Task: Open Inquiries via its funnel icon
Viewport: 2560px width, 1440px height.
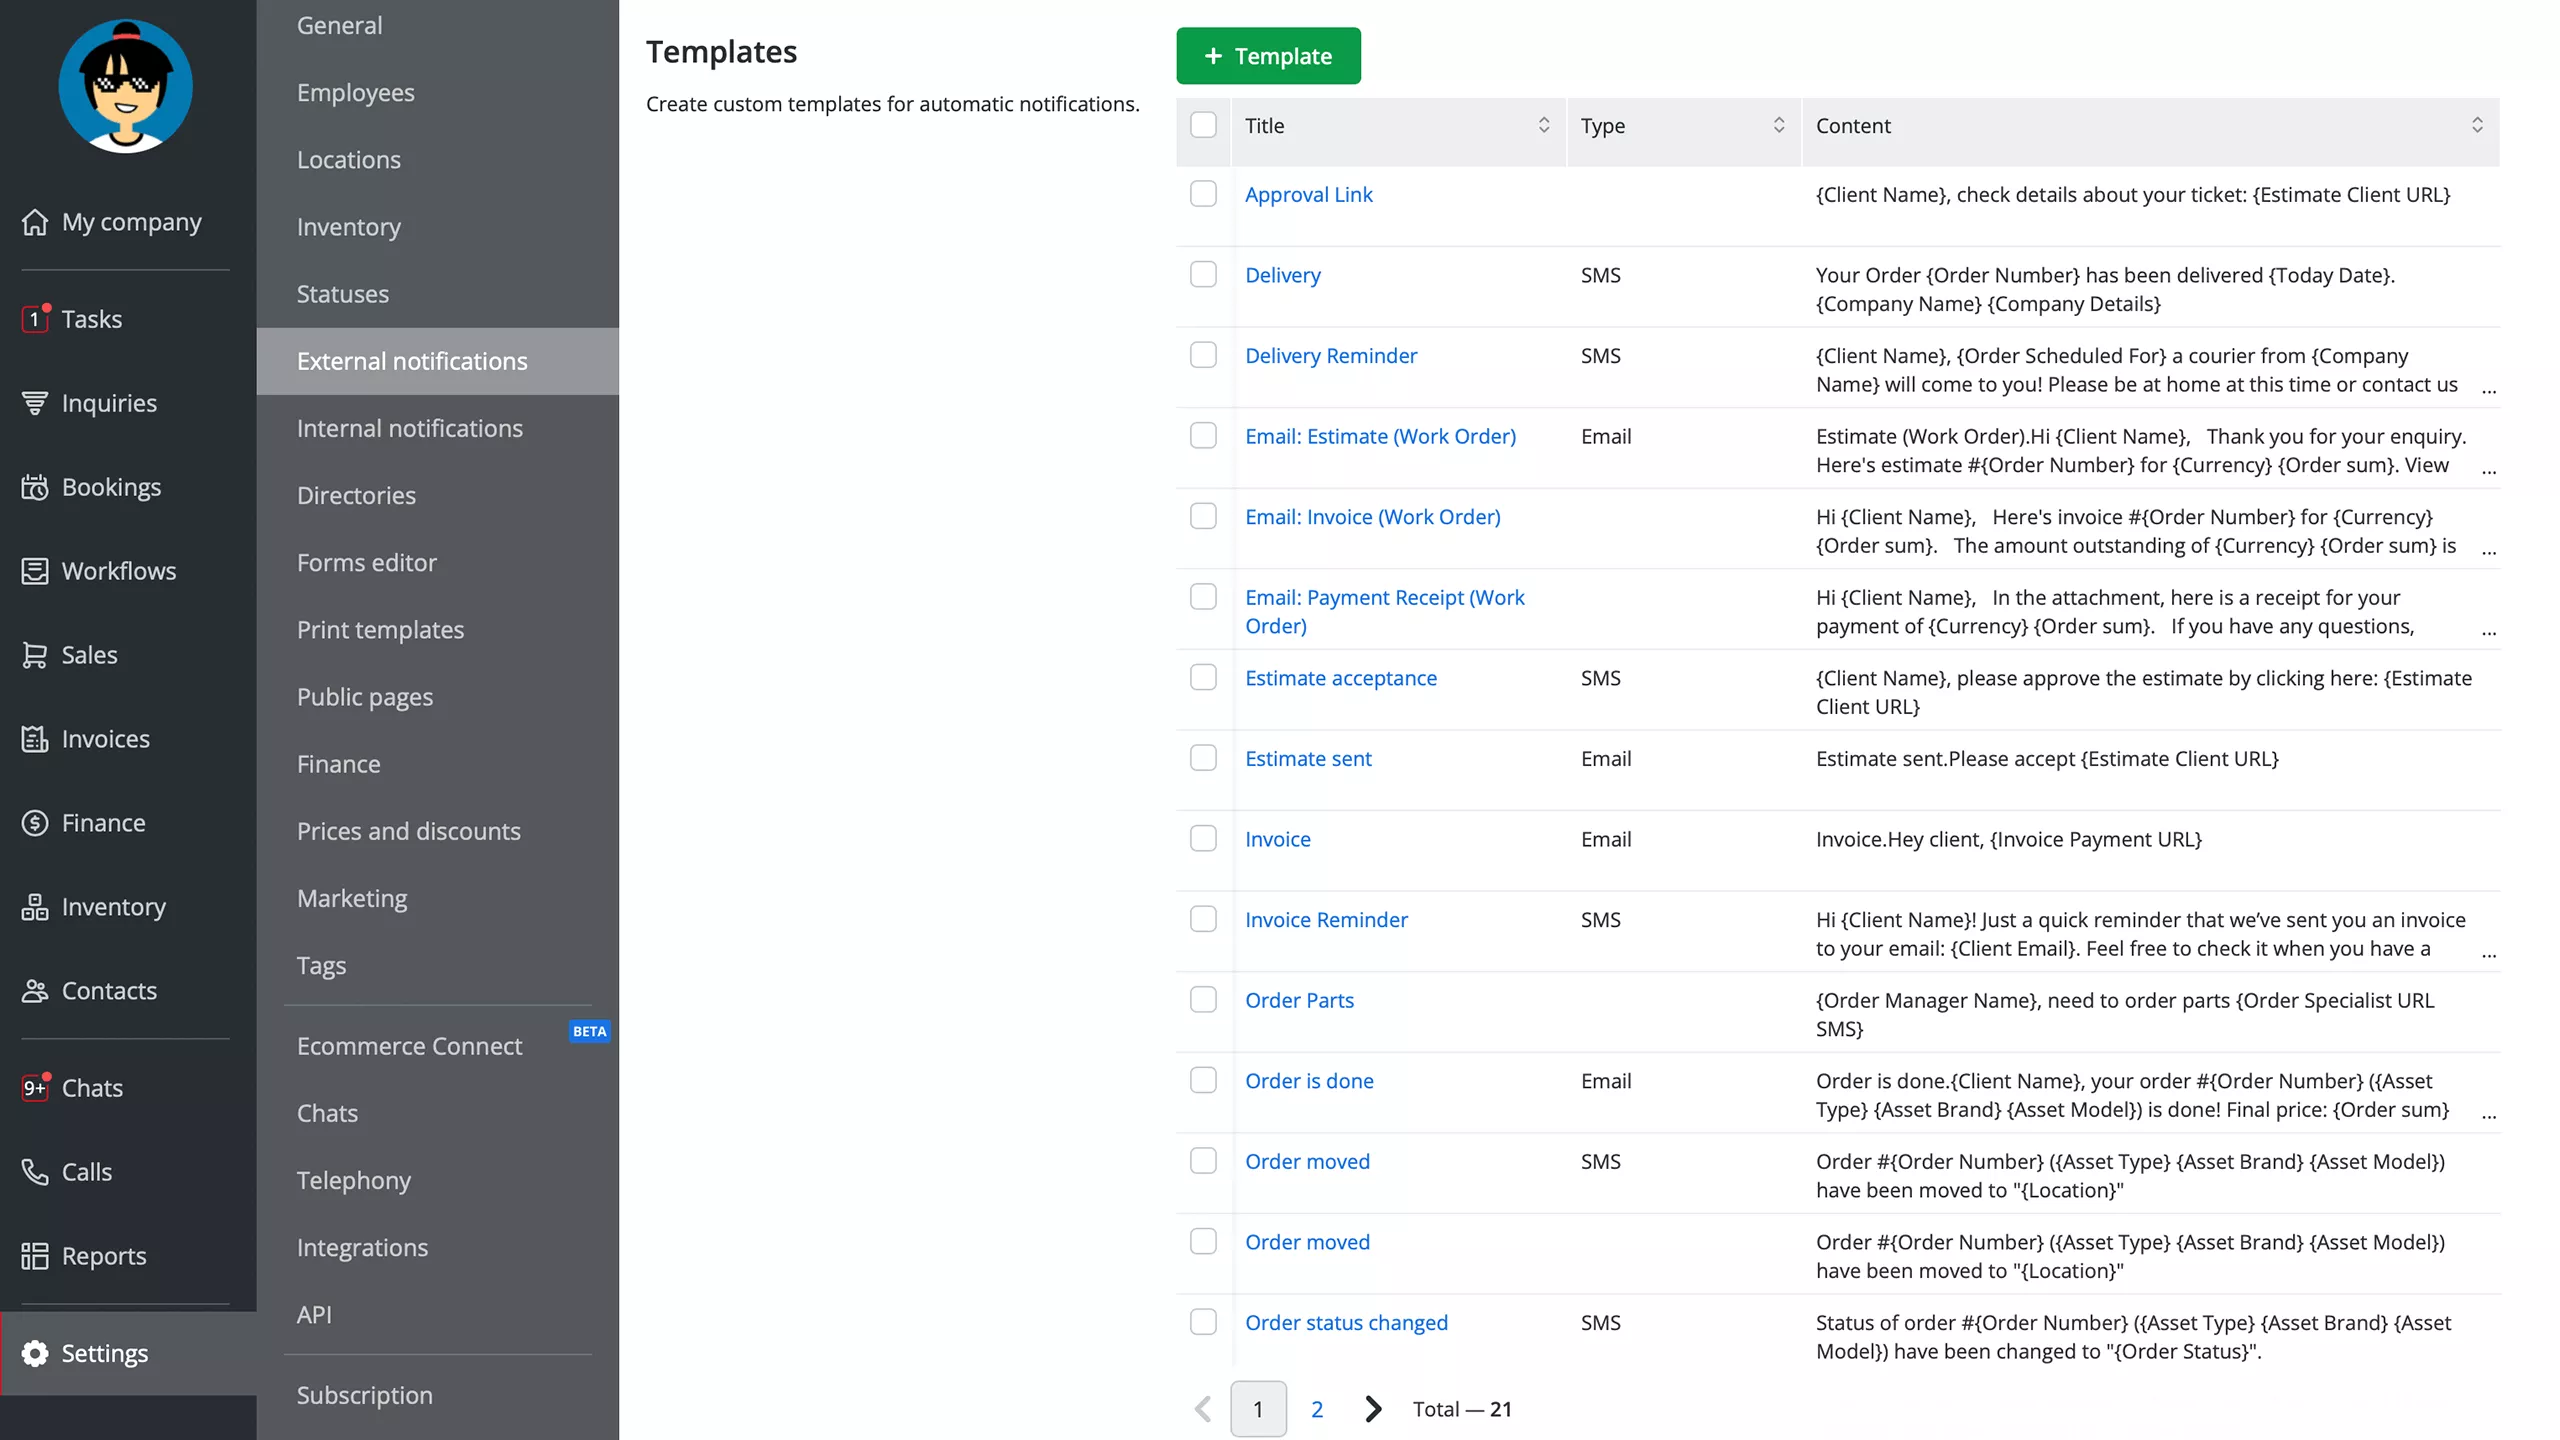Action: click(x=35, y=403)
